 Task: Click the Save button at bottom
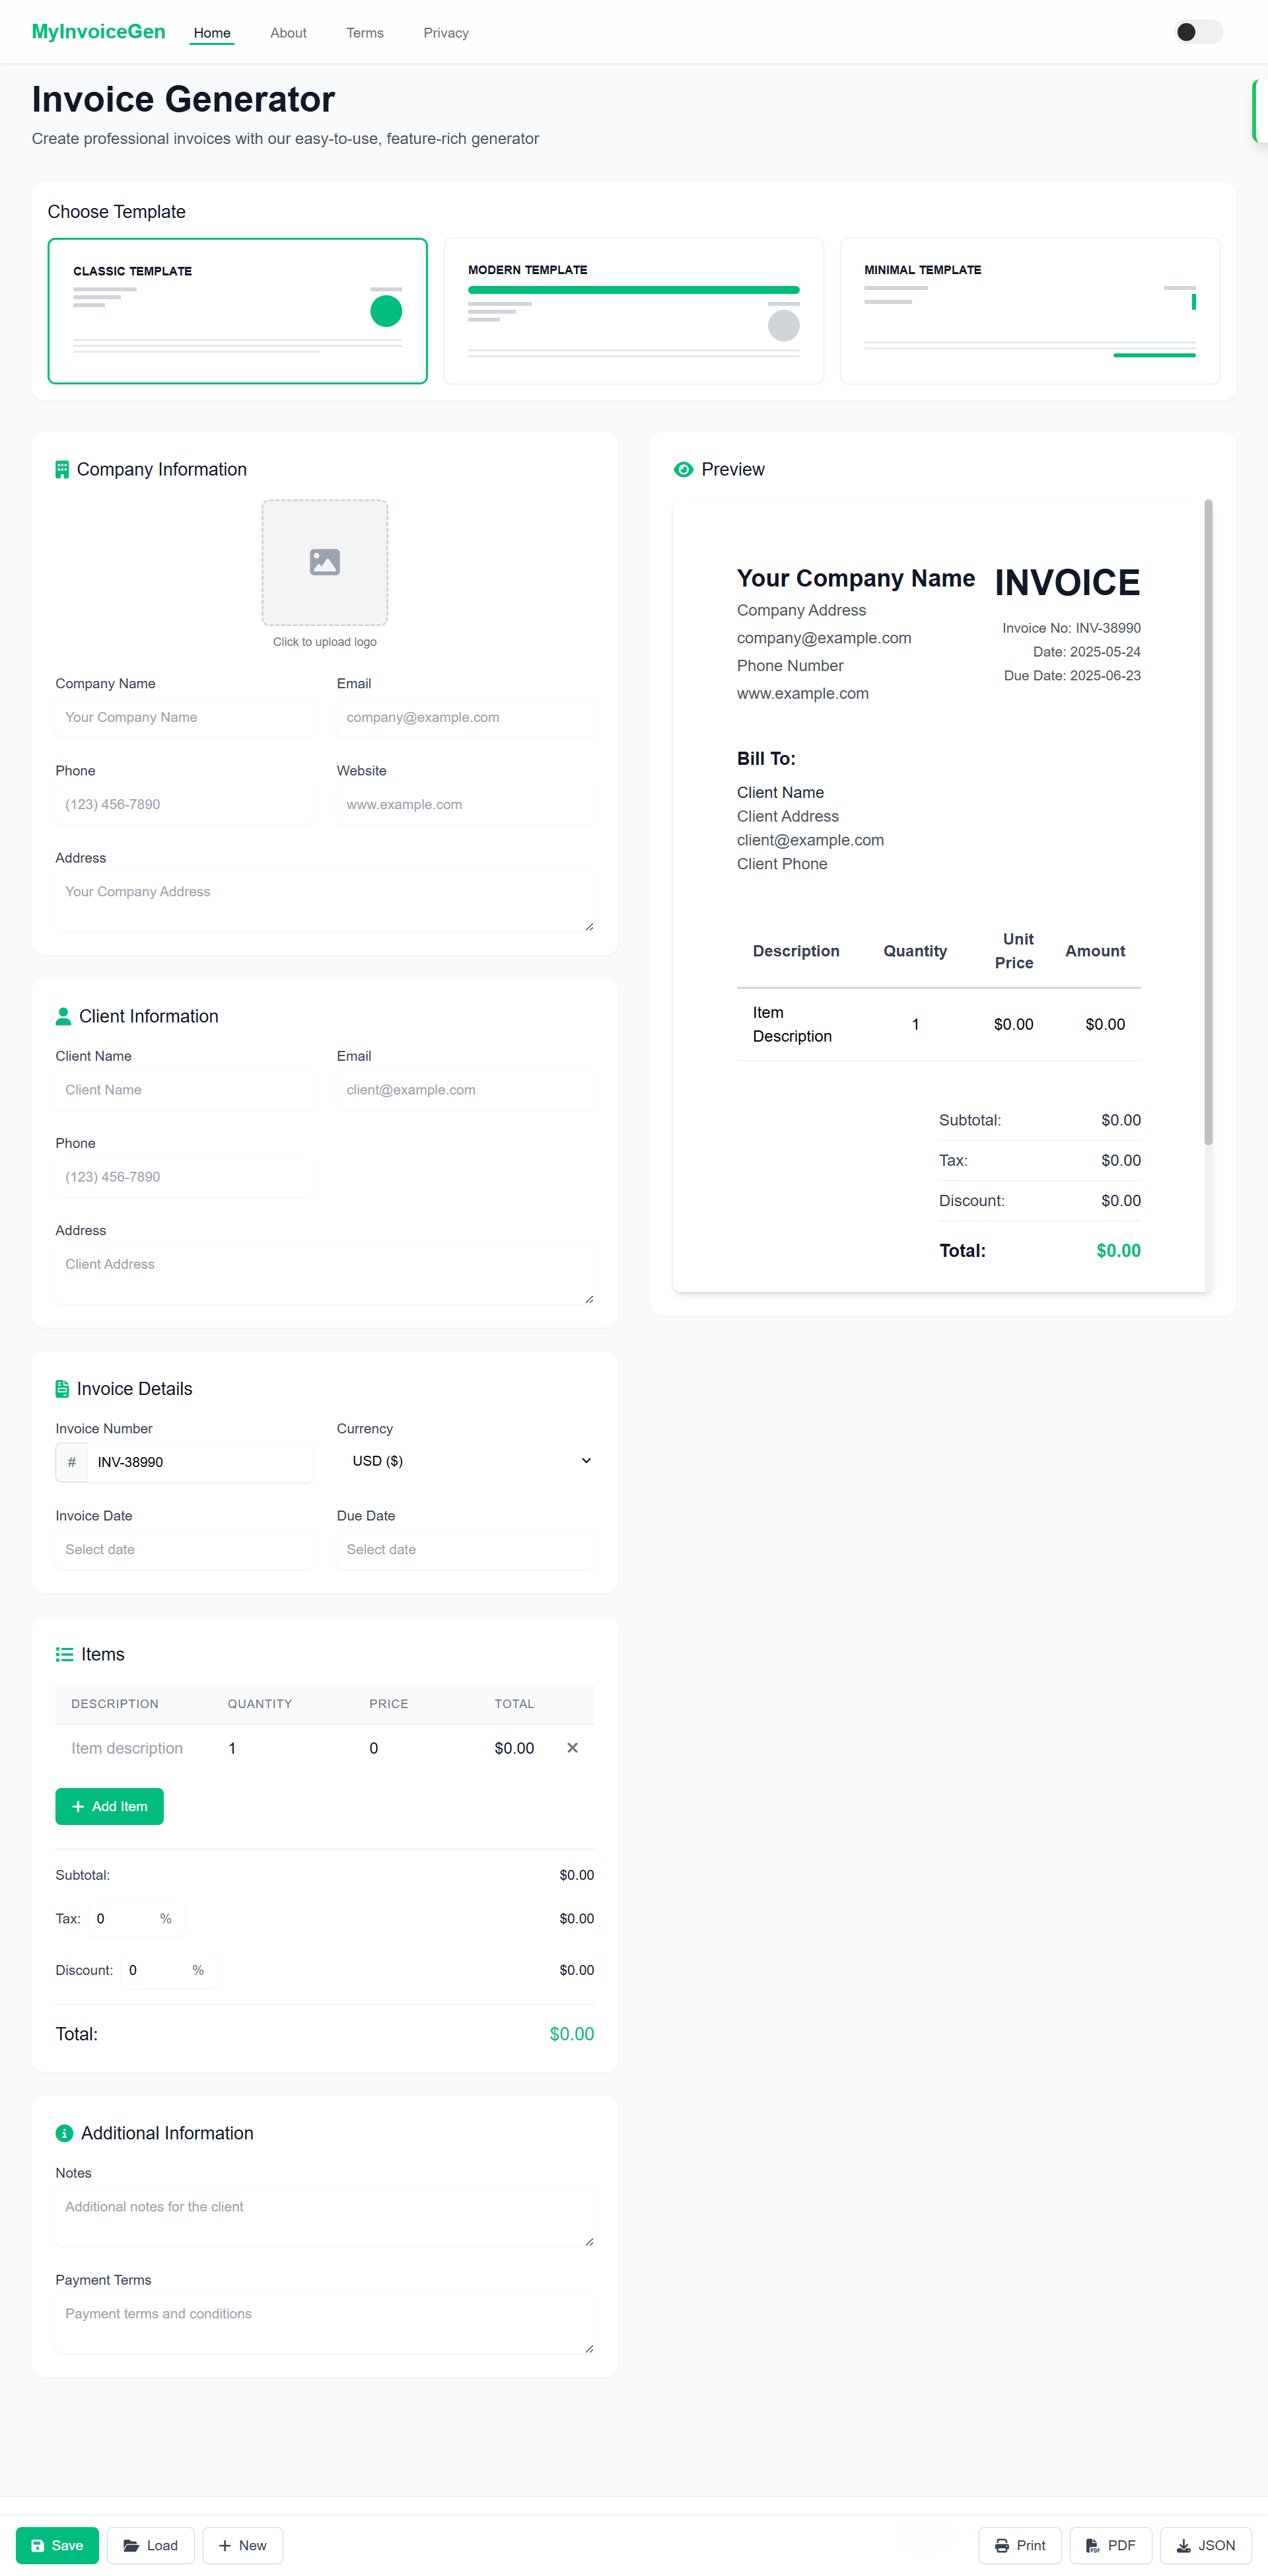[x=57, y=2545]
